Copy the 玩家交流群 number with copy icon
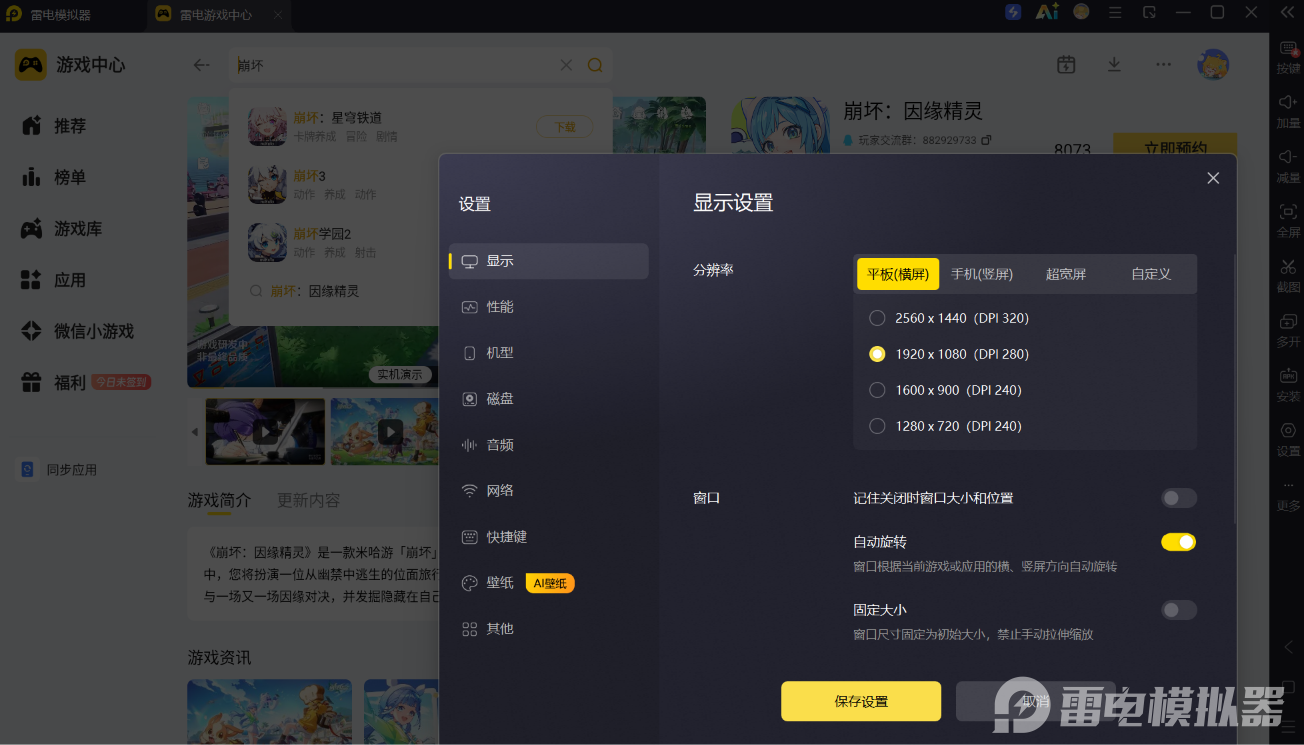The width and height of the screenshot is (1304, 745). pos(986,140)
